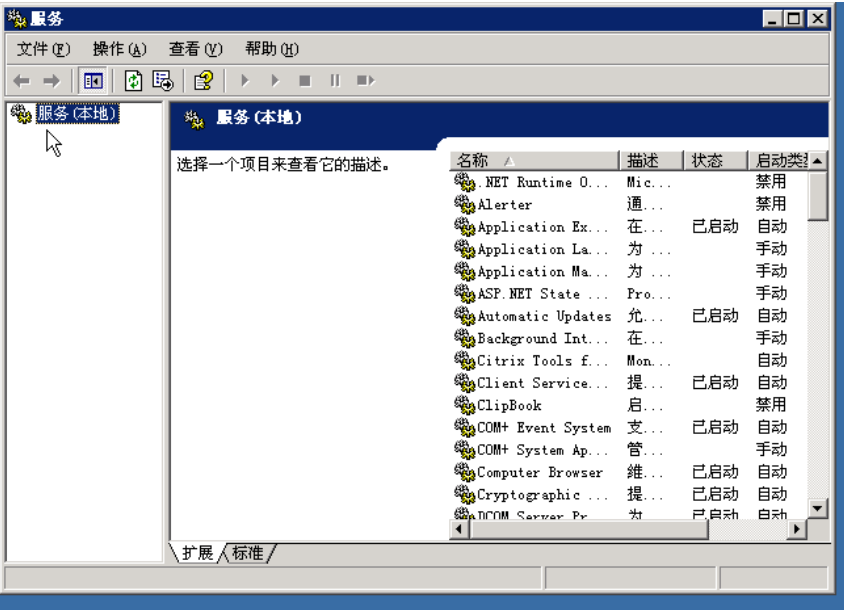Toggle the show/hide console tree icon
This screenshot has height=610, width=844.
click(93, 81)
